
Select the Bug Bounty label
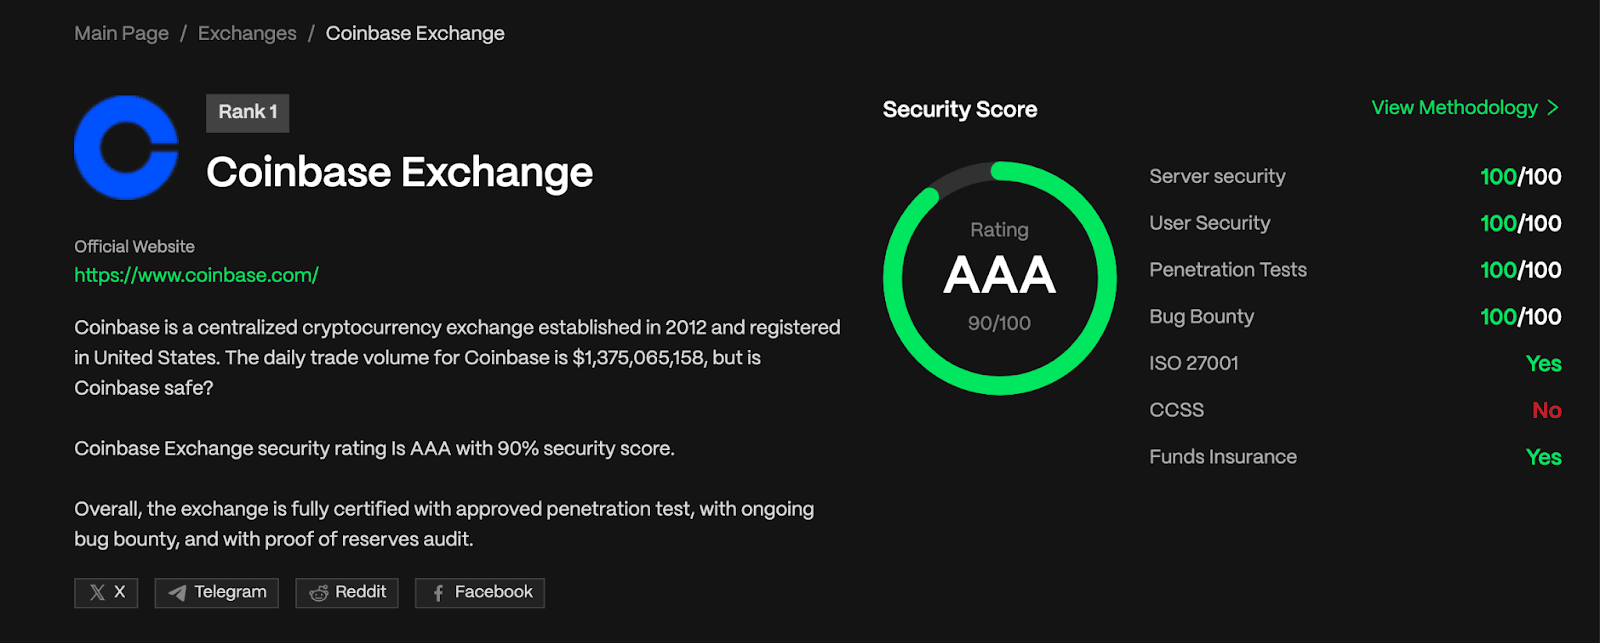(x=1201, y=316)
